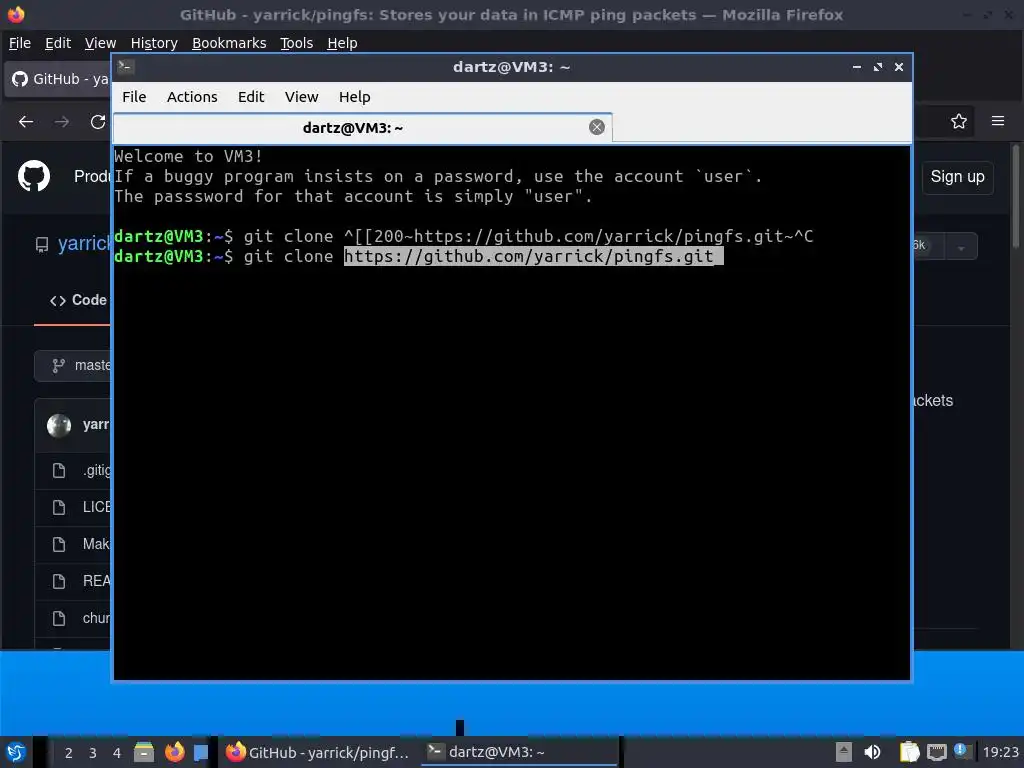Click file icon beside LICENSE
This screenshot has width=1024, height=768.
(x=59, y=507)
